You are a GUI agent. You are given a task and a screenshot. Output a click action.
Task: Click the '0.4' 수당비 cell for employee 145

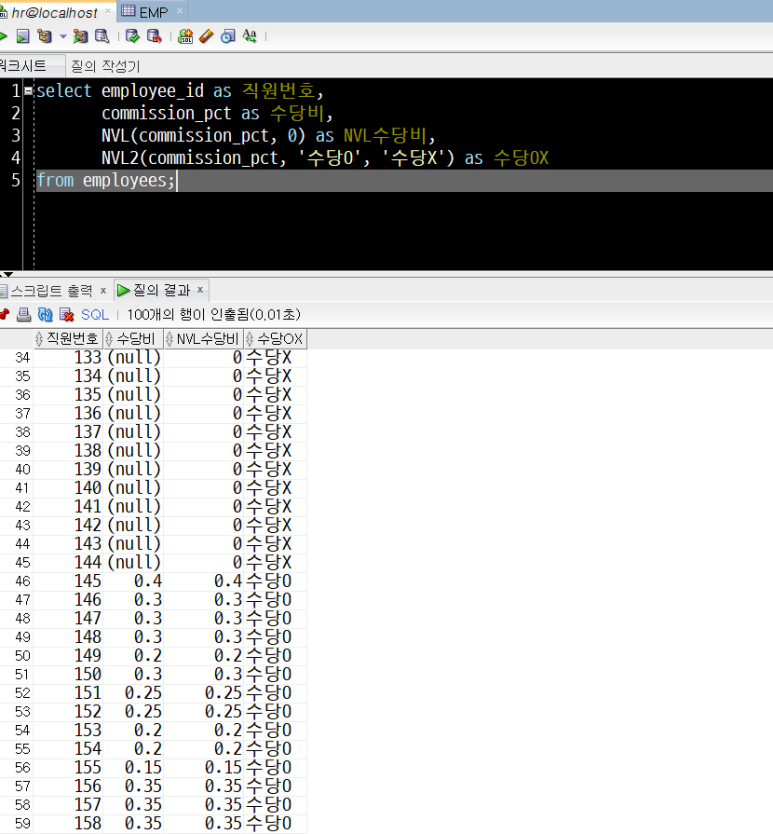click(x=133, y=581)
